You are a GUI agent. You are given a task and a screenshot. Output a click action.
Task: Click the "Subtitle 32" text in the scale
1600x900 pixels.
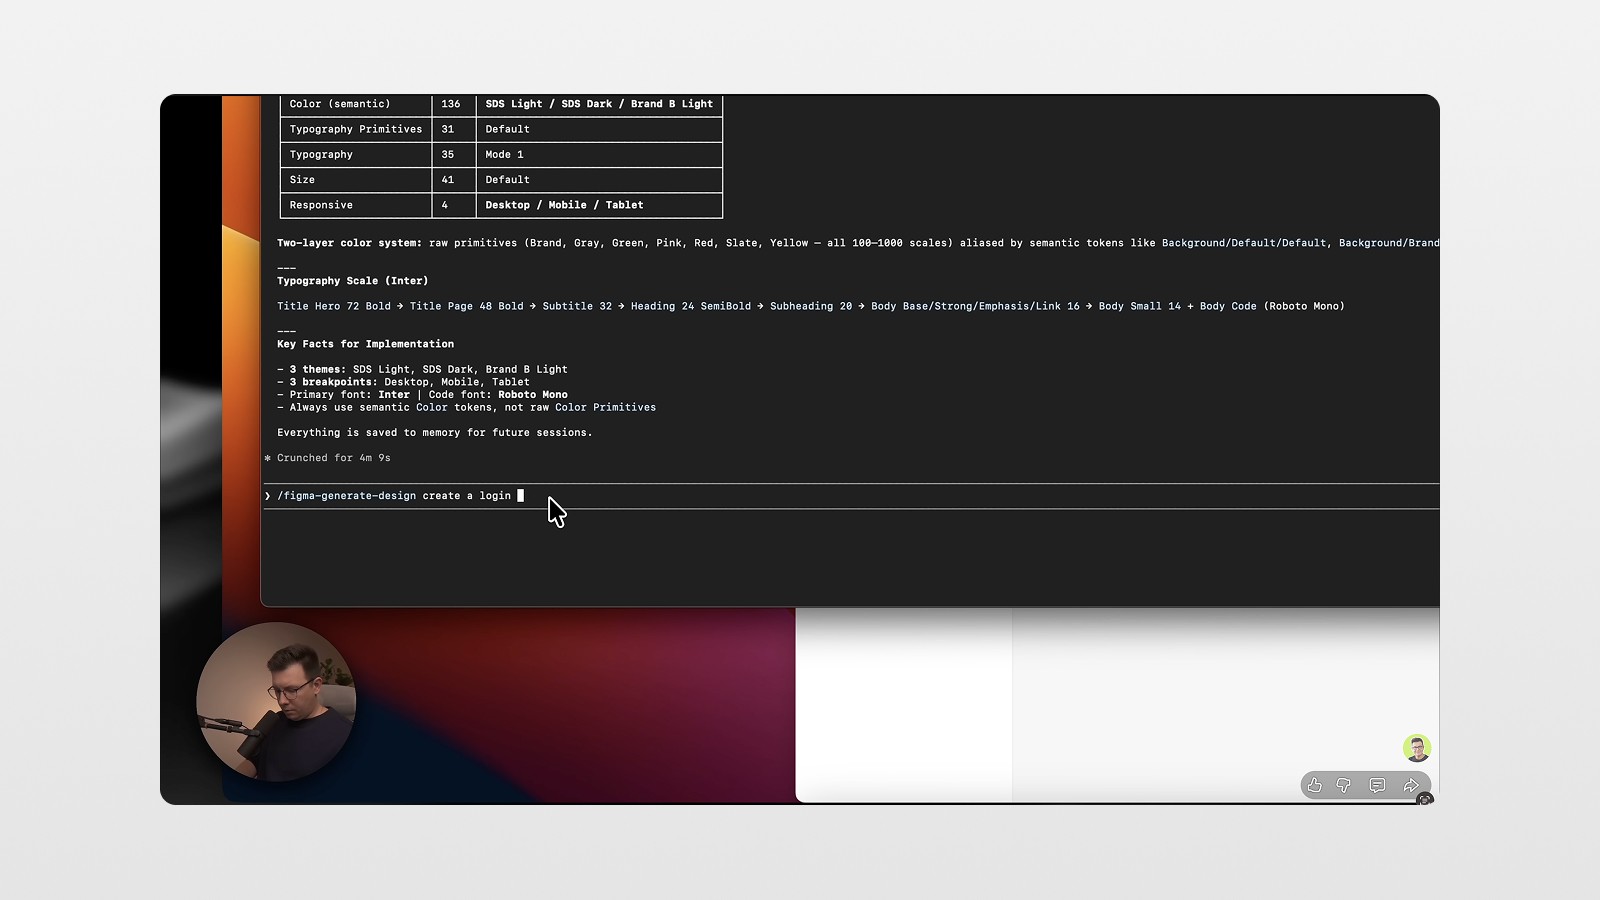tap(577, 306)
